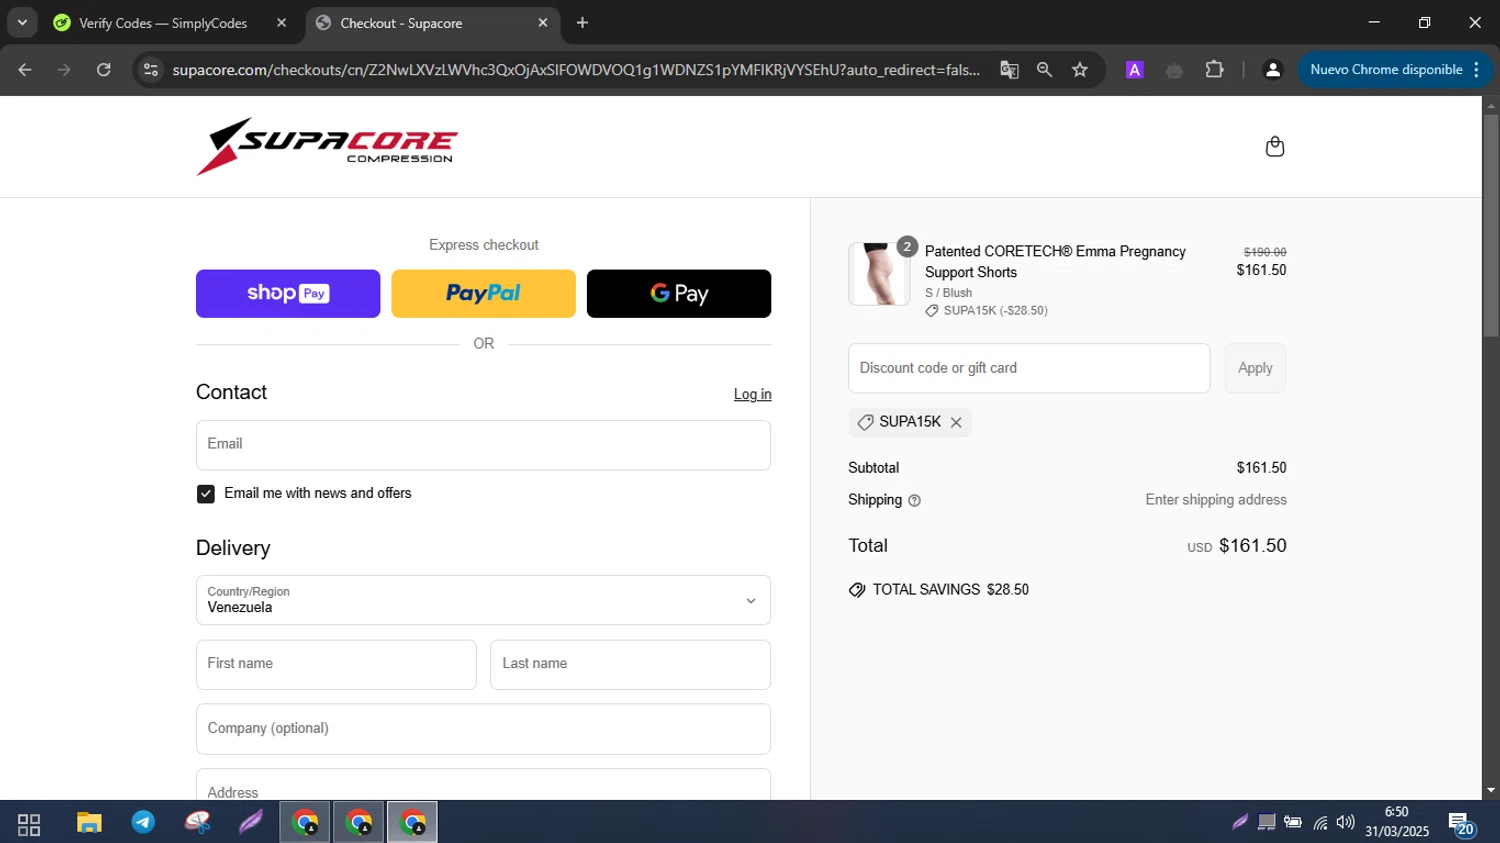The height and width of the screenshot is (843, 1500).
Task: Open the volume control in tray
Action: click(1346, 822)
